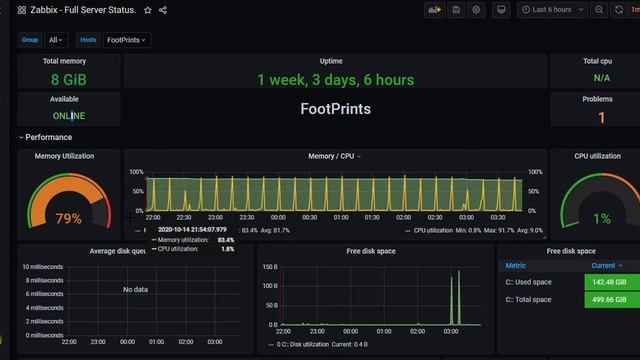Click the Free disk space graph title
This screenshot has width=640, height=360.
tap(371, 251)
